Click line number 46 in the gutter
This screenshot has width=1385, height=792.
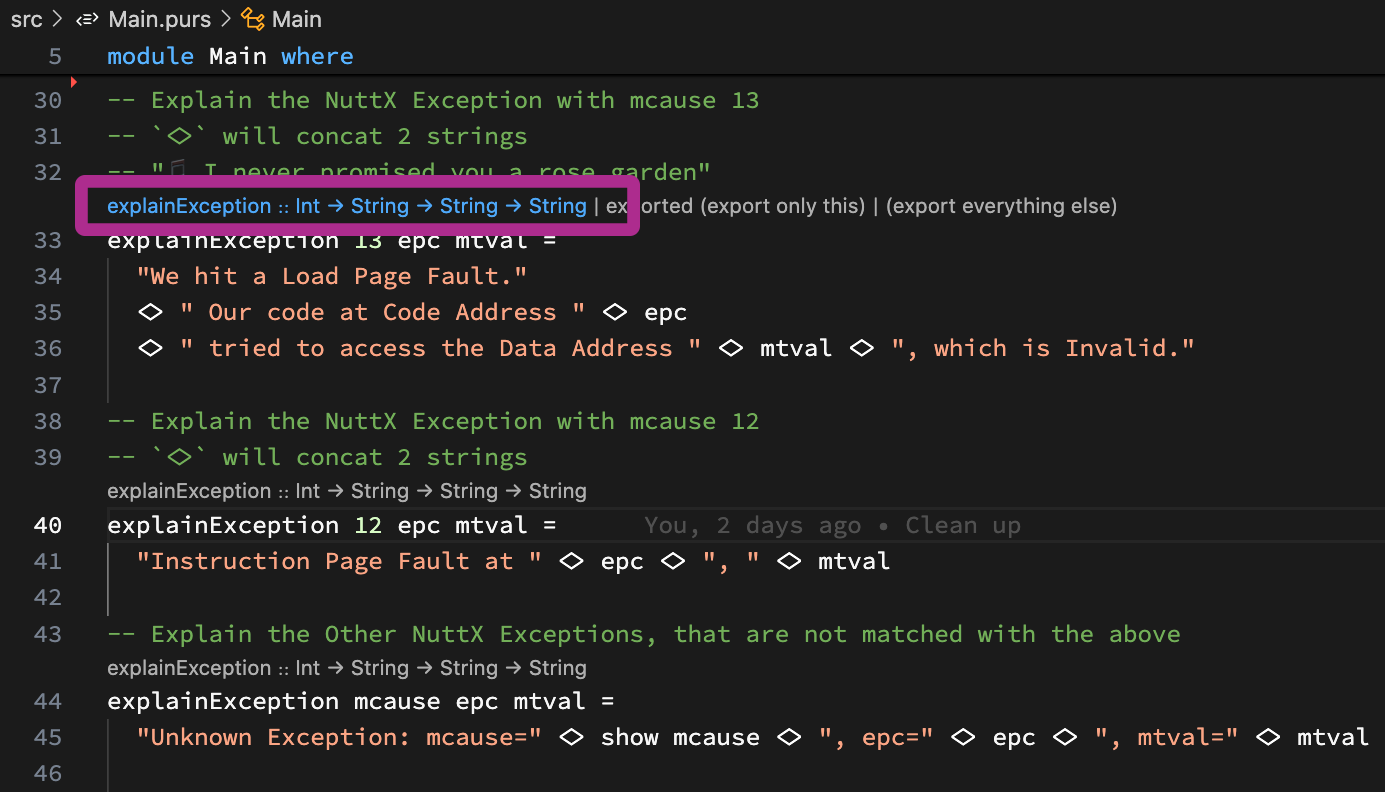[x=47, y=773]
